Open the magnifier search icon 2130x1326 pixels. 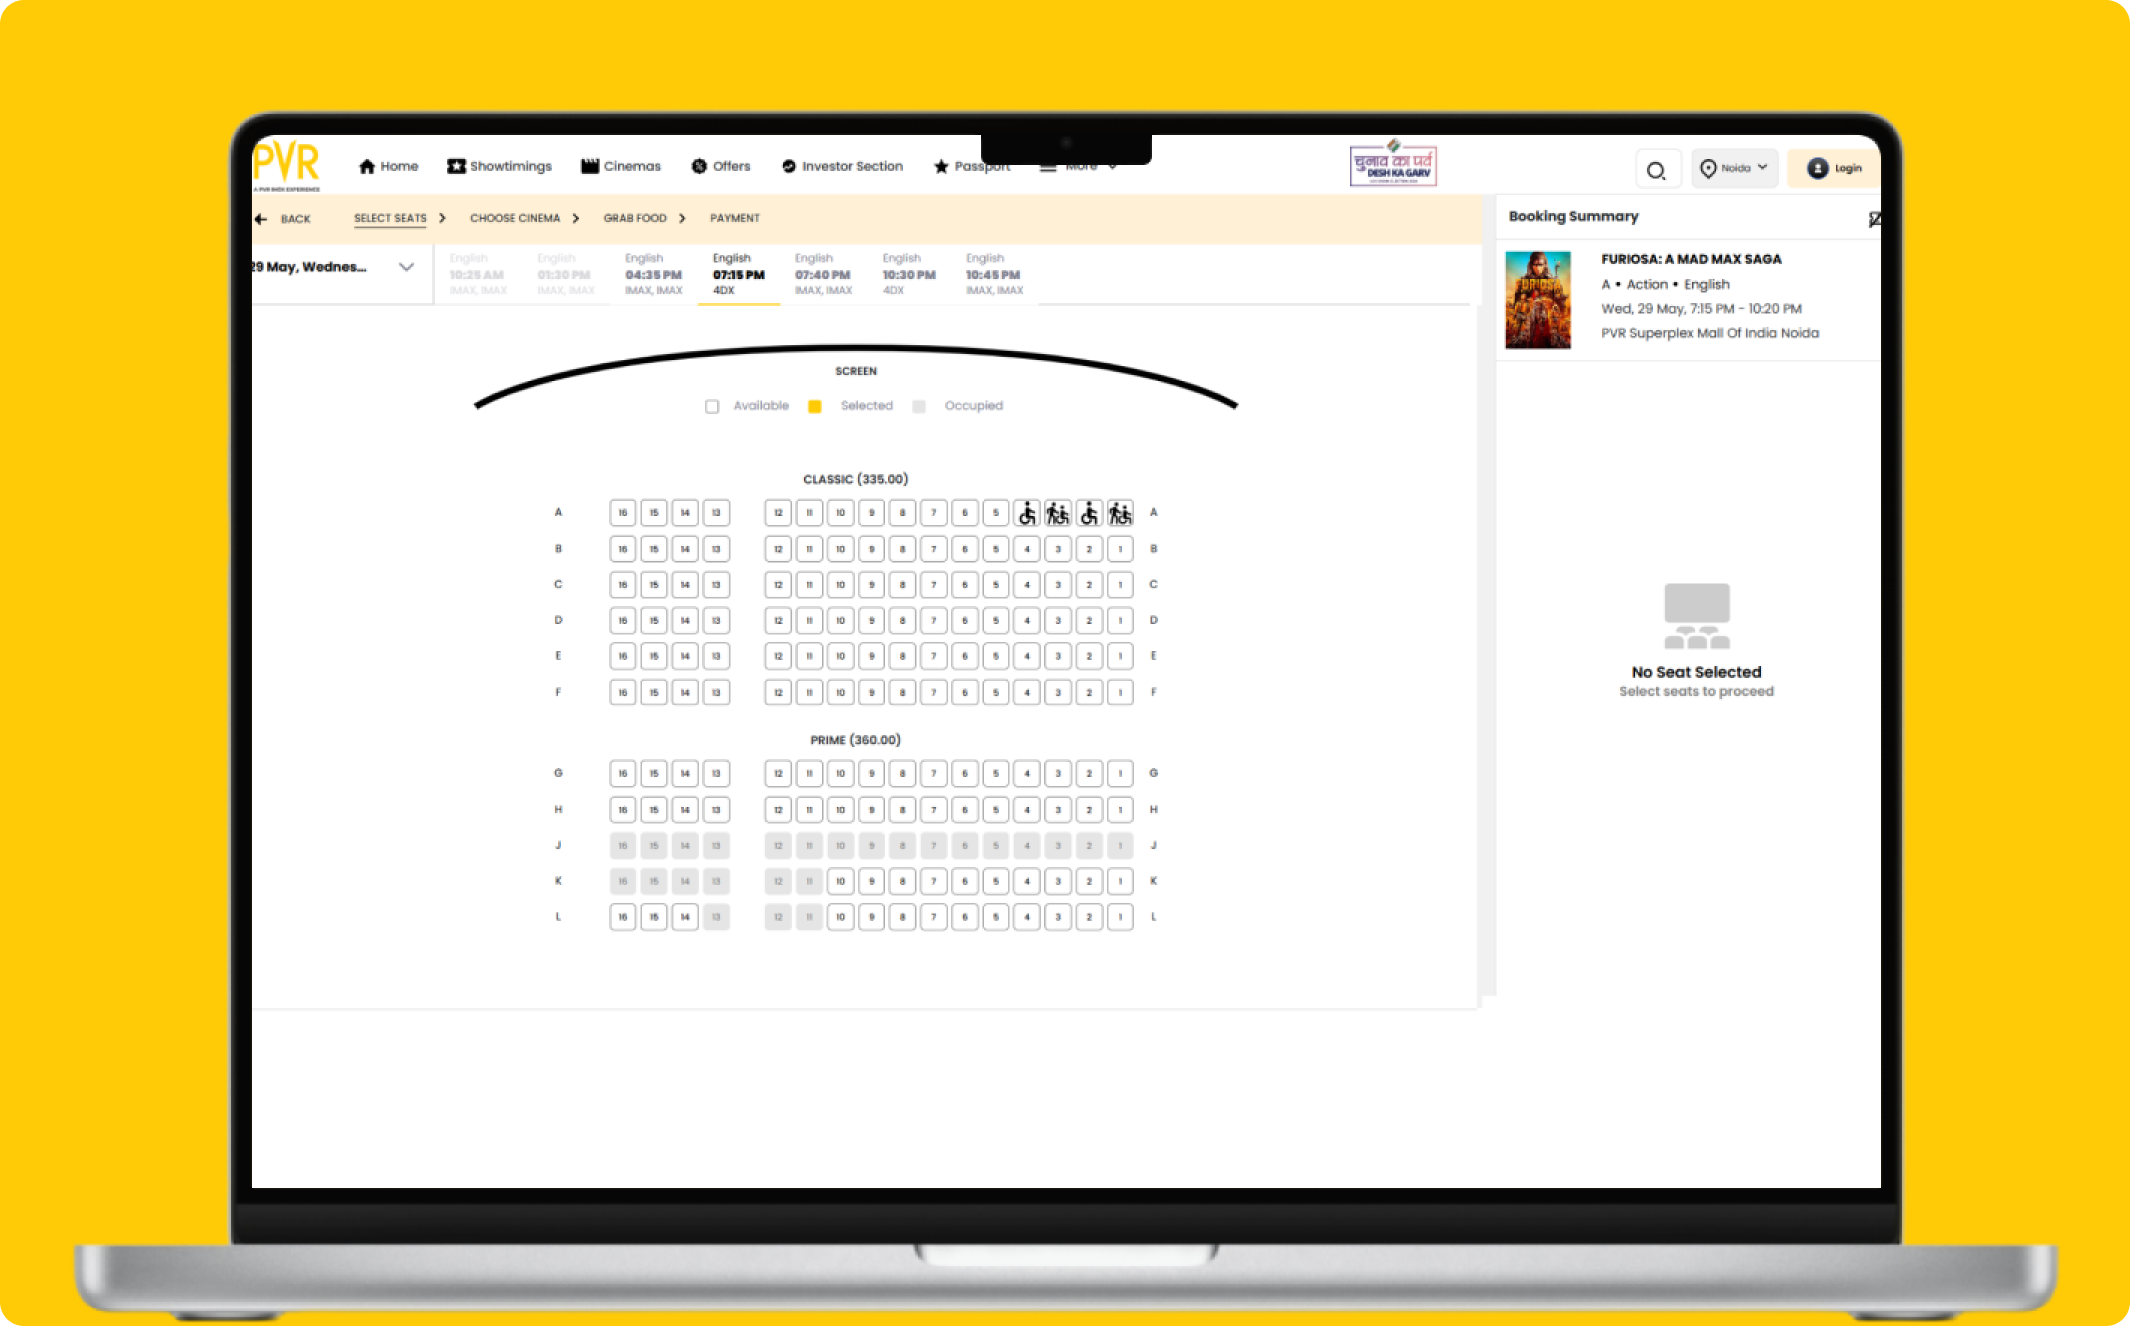tap(1656, 169)
